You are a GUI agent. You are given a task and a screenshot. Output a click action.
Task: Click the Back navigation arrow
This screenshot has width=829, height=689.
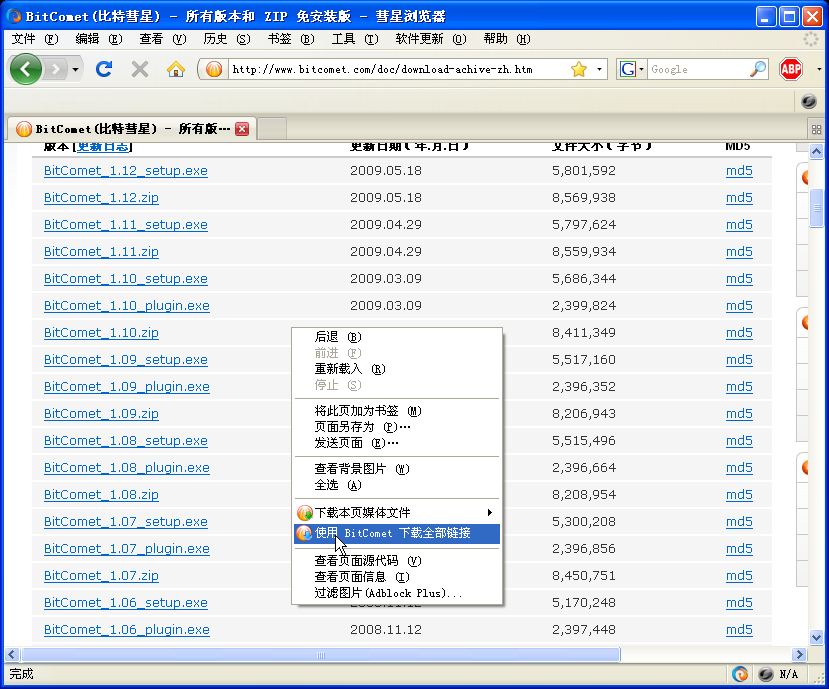pos(25,69)
